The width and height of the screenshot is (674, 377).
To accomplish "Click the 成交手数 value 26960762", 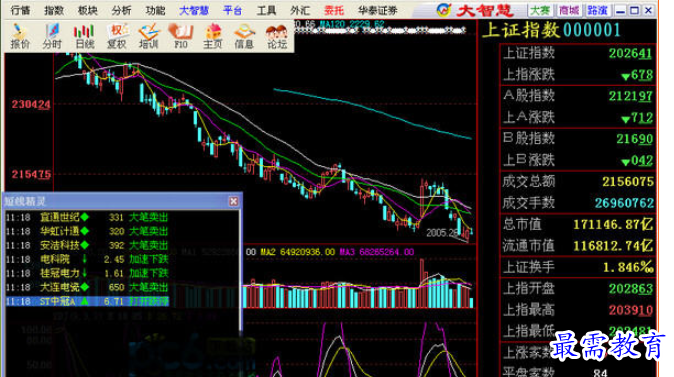I will [x=624, y=203].
